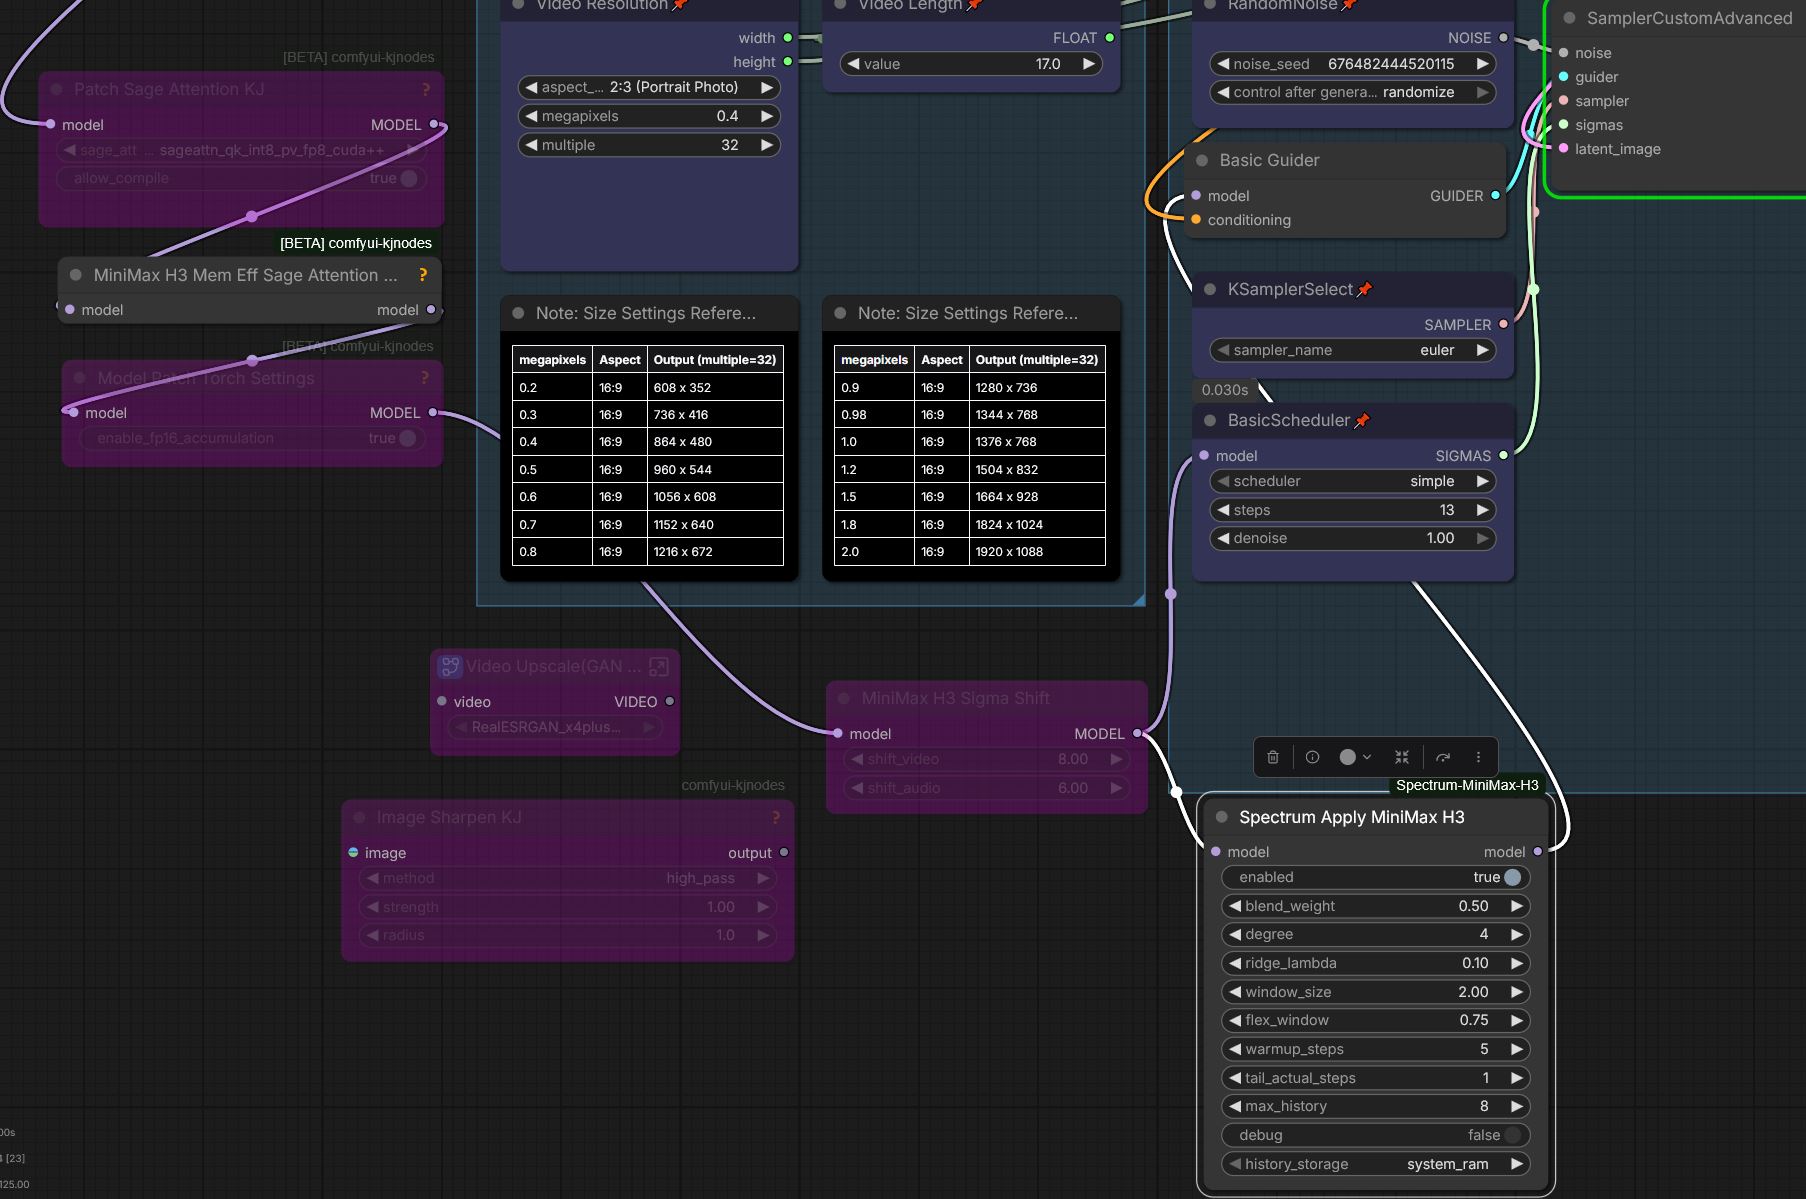Unpin the KSamplerSelect node
Image resolution: width=1806 pixels, height=1199 pixels.
tap(1365, 289)
